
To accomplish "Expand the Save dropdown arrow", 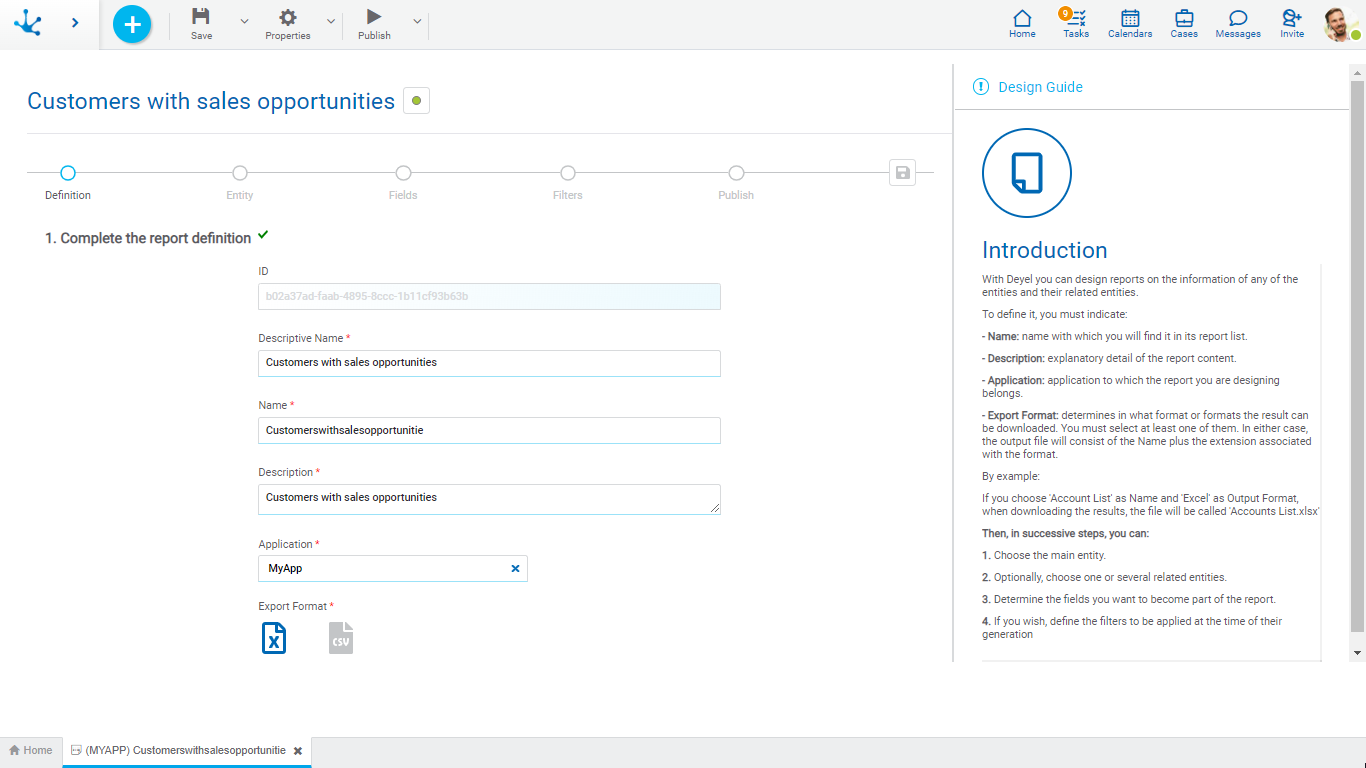I will 245,21.
